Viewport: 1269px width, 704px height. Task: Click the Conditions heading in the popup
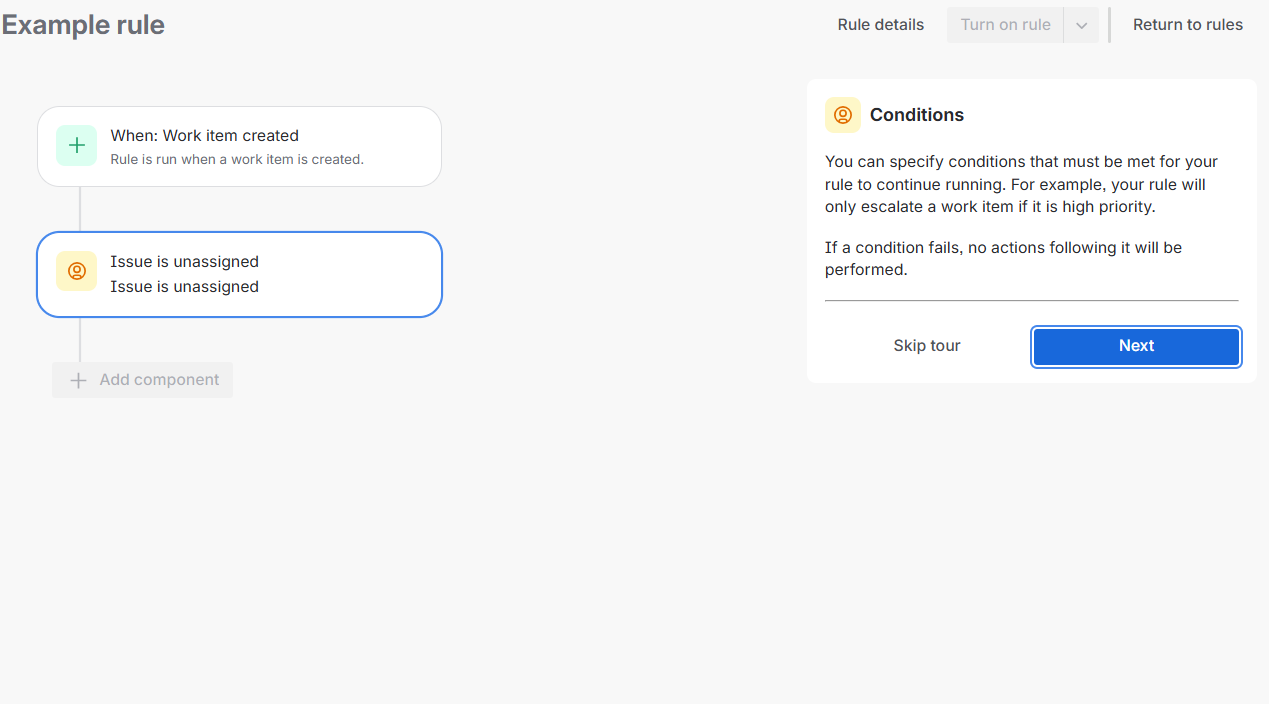(x=917, y=115)
